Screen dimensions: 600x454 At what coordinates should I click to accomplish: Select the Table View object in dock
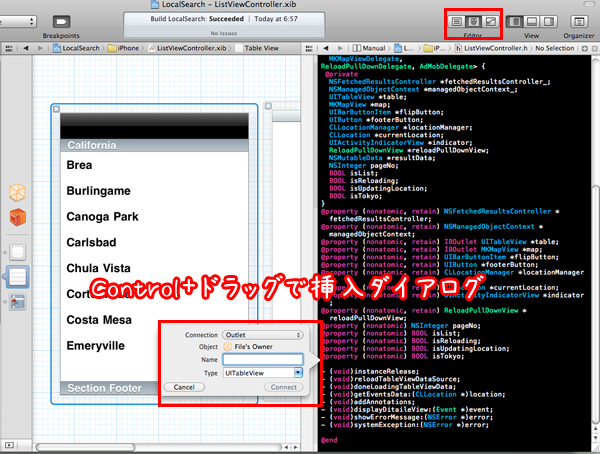[x=17, y=277]
